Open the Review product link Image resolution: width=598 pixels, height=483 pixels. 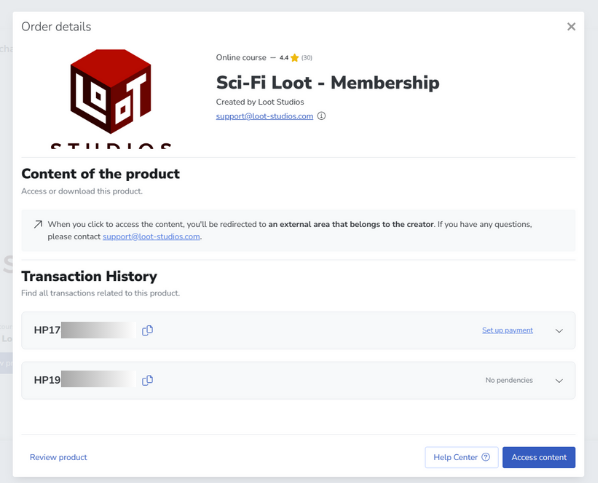[58, 457]
